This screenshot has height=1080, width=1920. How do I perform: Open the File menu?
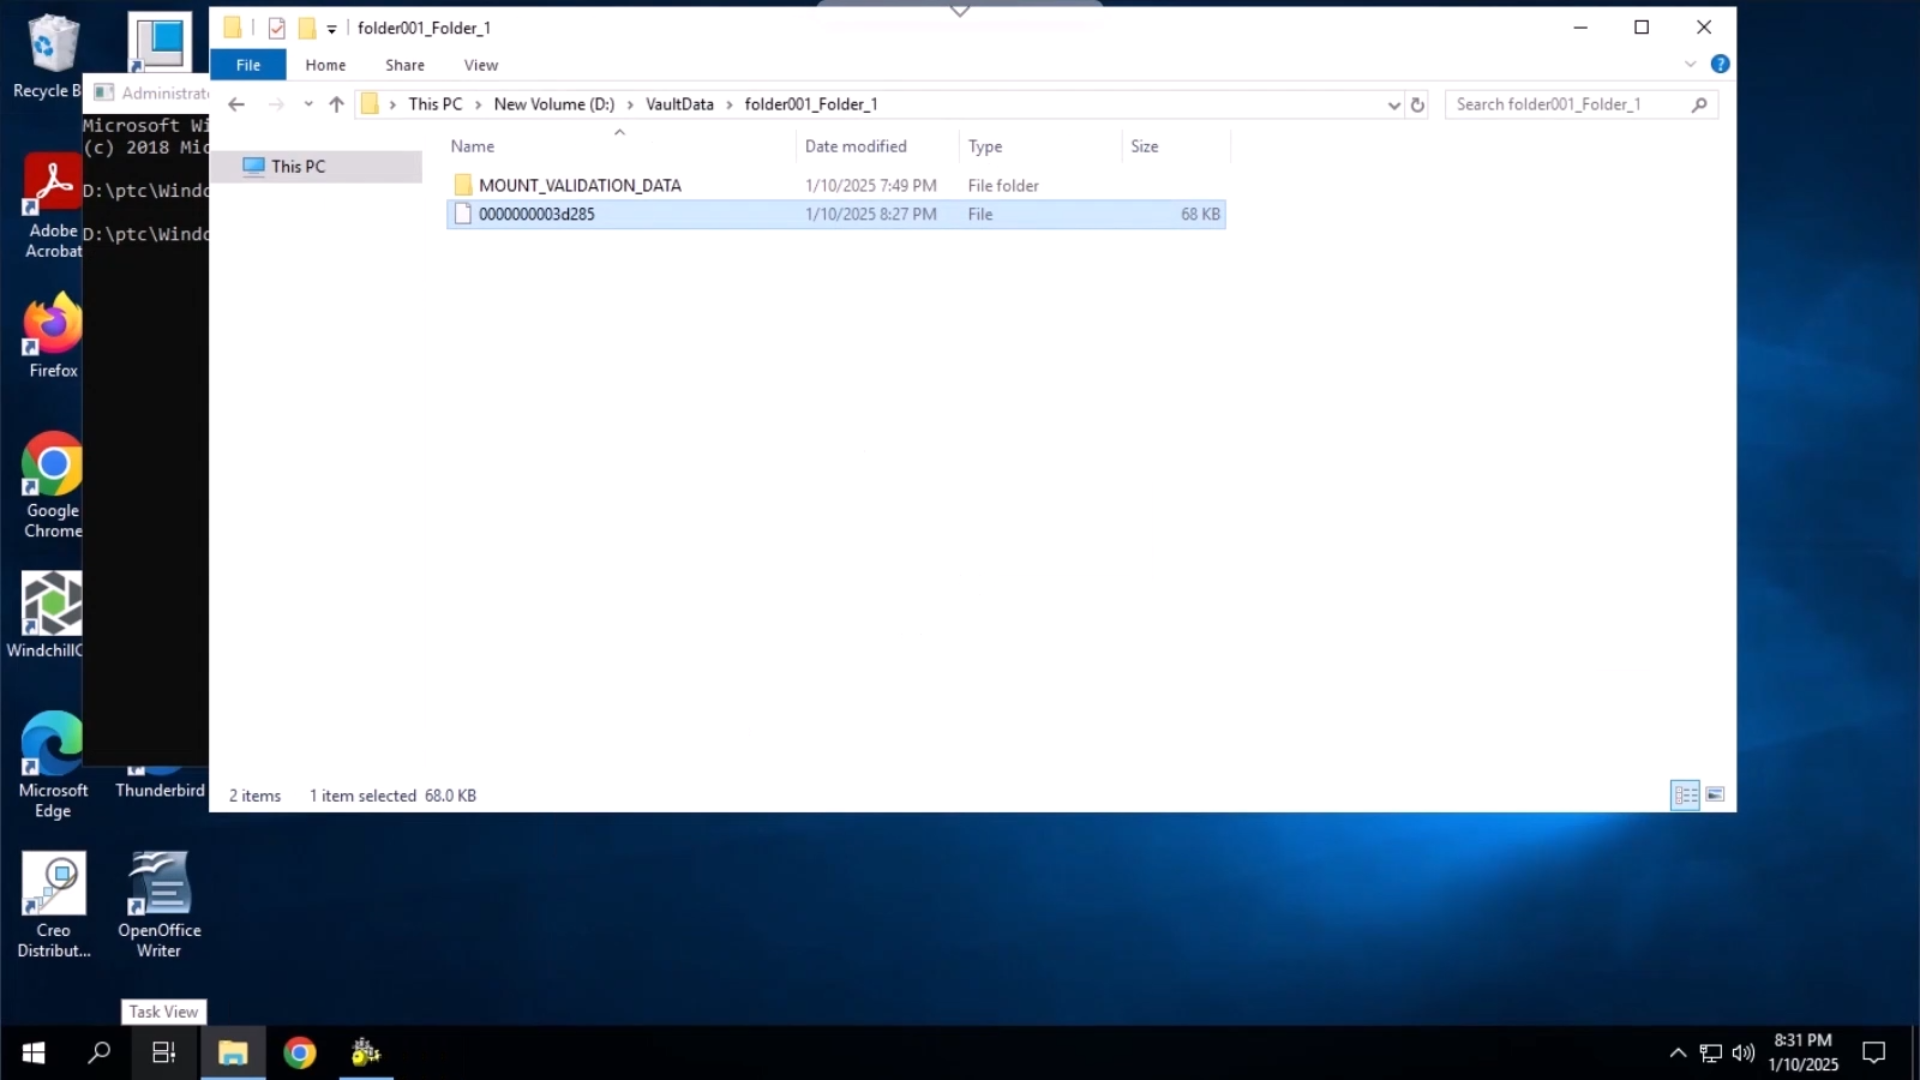pos(247,64)
